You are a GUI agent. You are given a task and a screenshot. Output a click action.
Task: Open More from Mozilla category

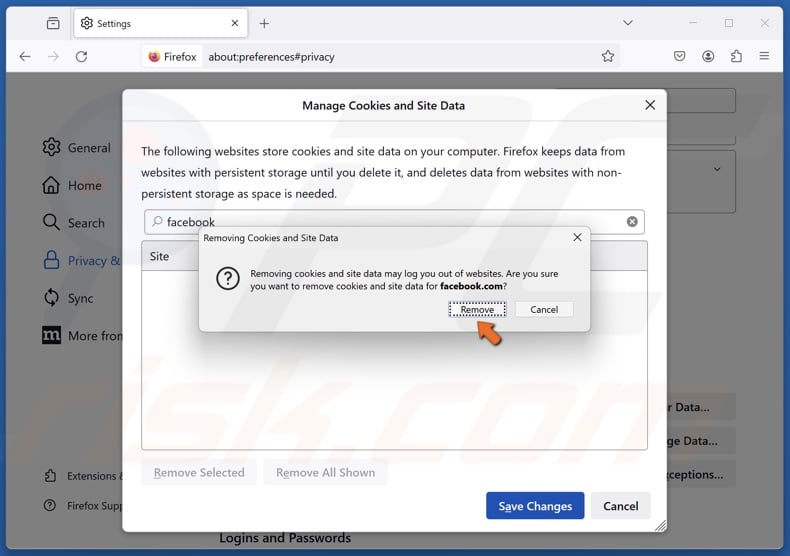pos(82,335)
